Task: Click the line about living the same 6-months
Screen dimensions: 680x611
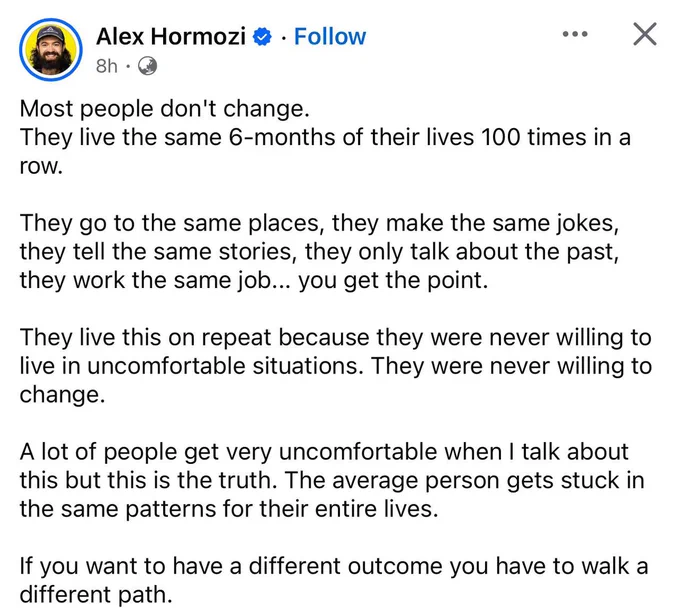Action: [325, 137]
